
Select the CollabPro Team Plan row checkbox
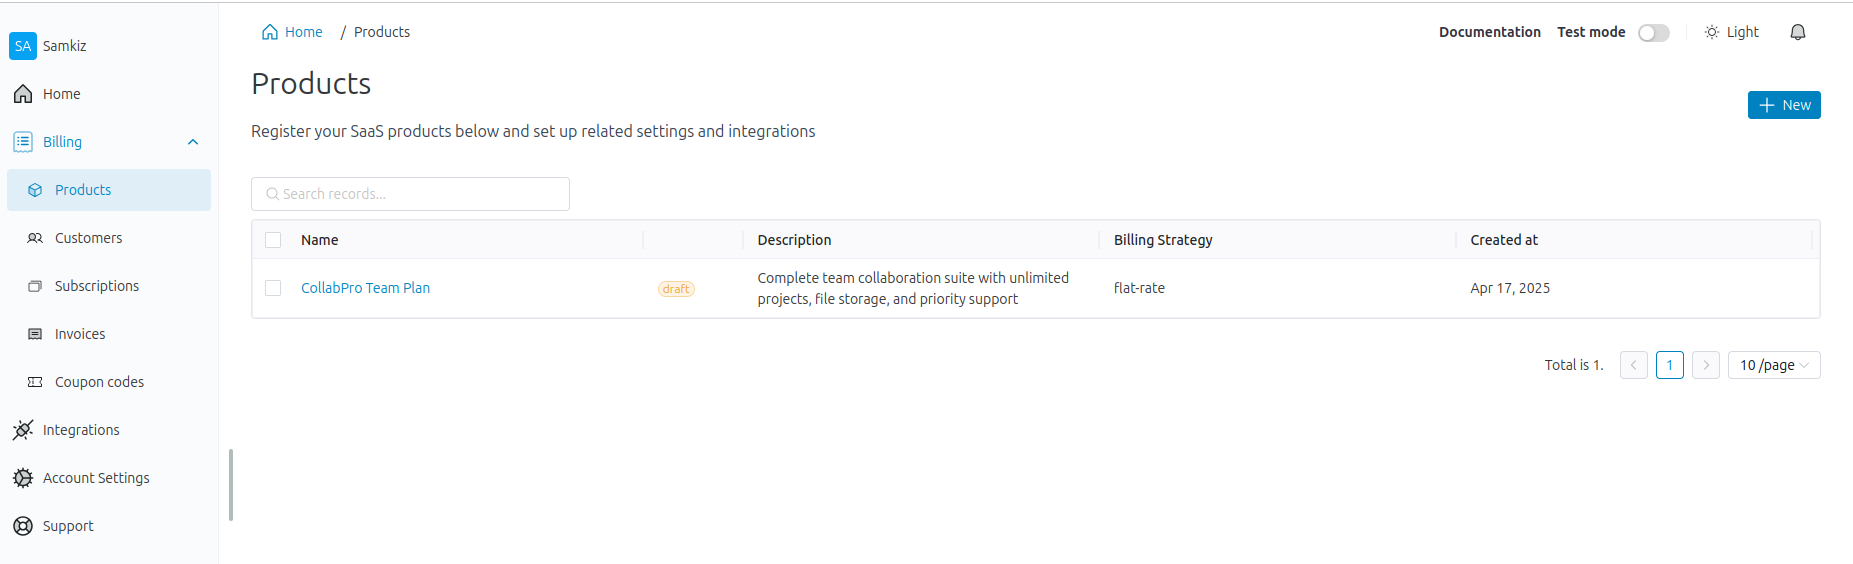(x=273, y=288)
